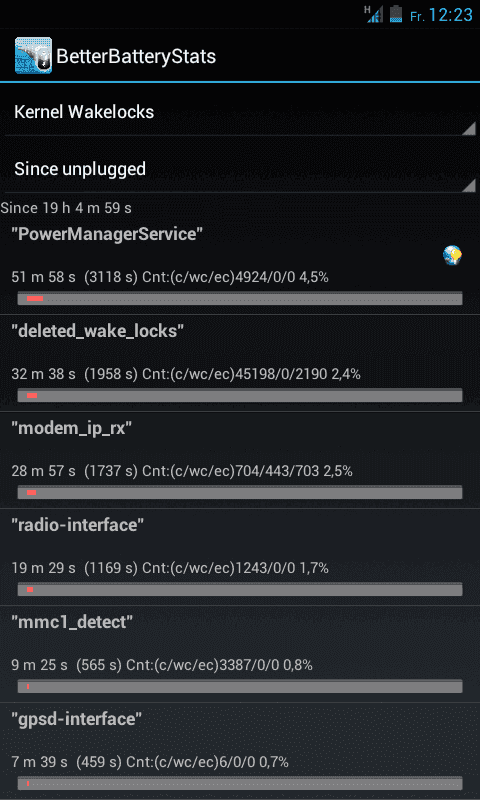The image size is (480, 800).
Task: Select the "gpsd-interface" list entry
Action: [x=240, y=751]
